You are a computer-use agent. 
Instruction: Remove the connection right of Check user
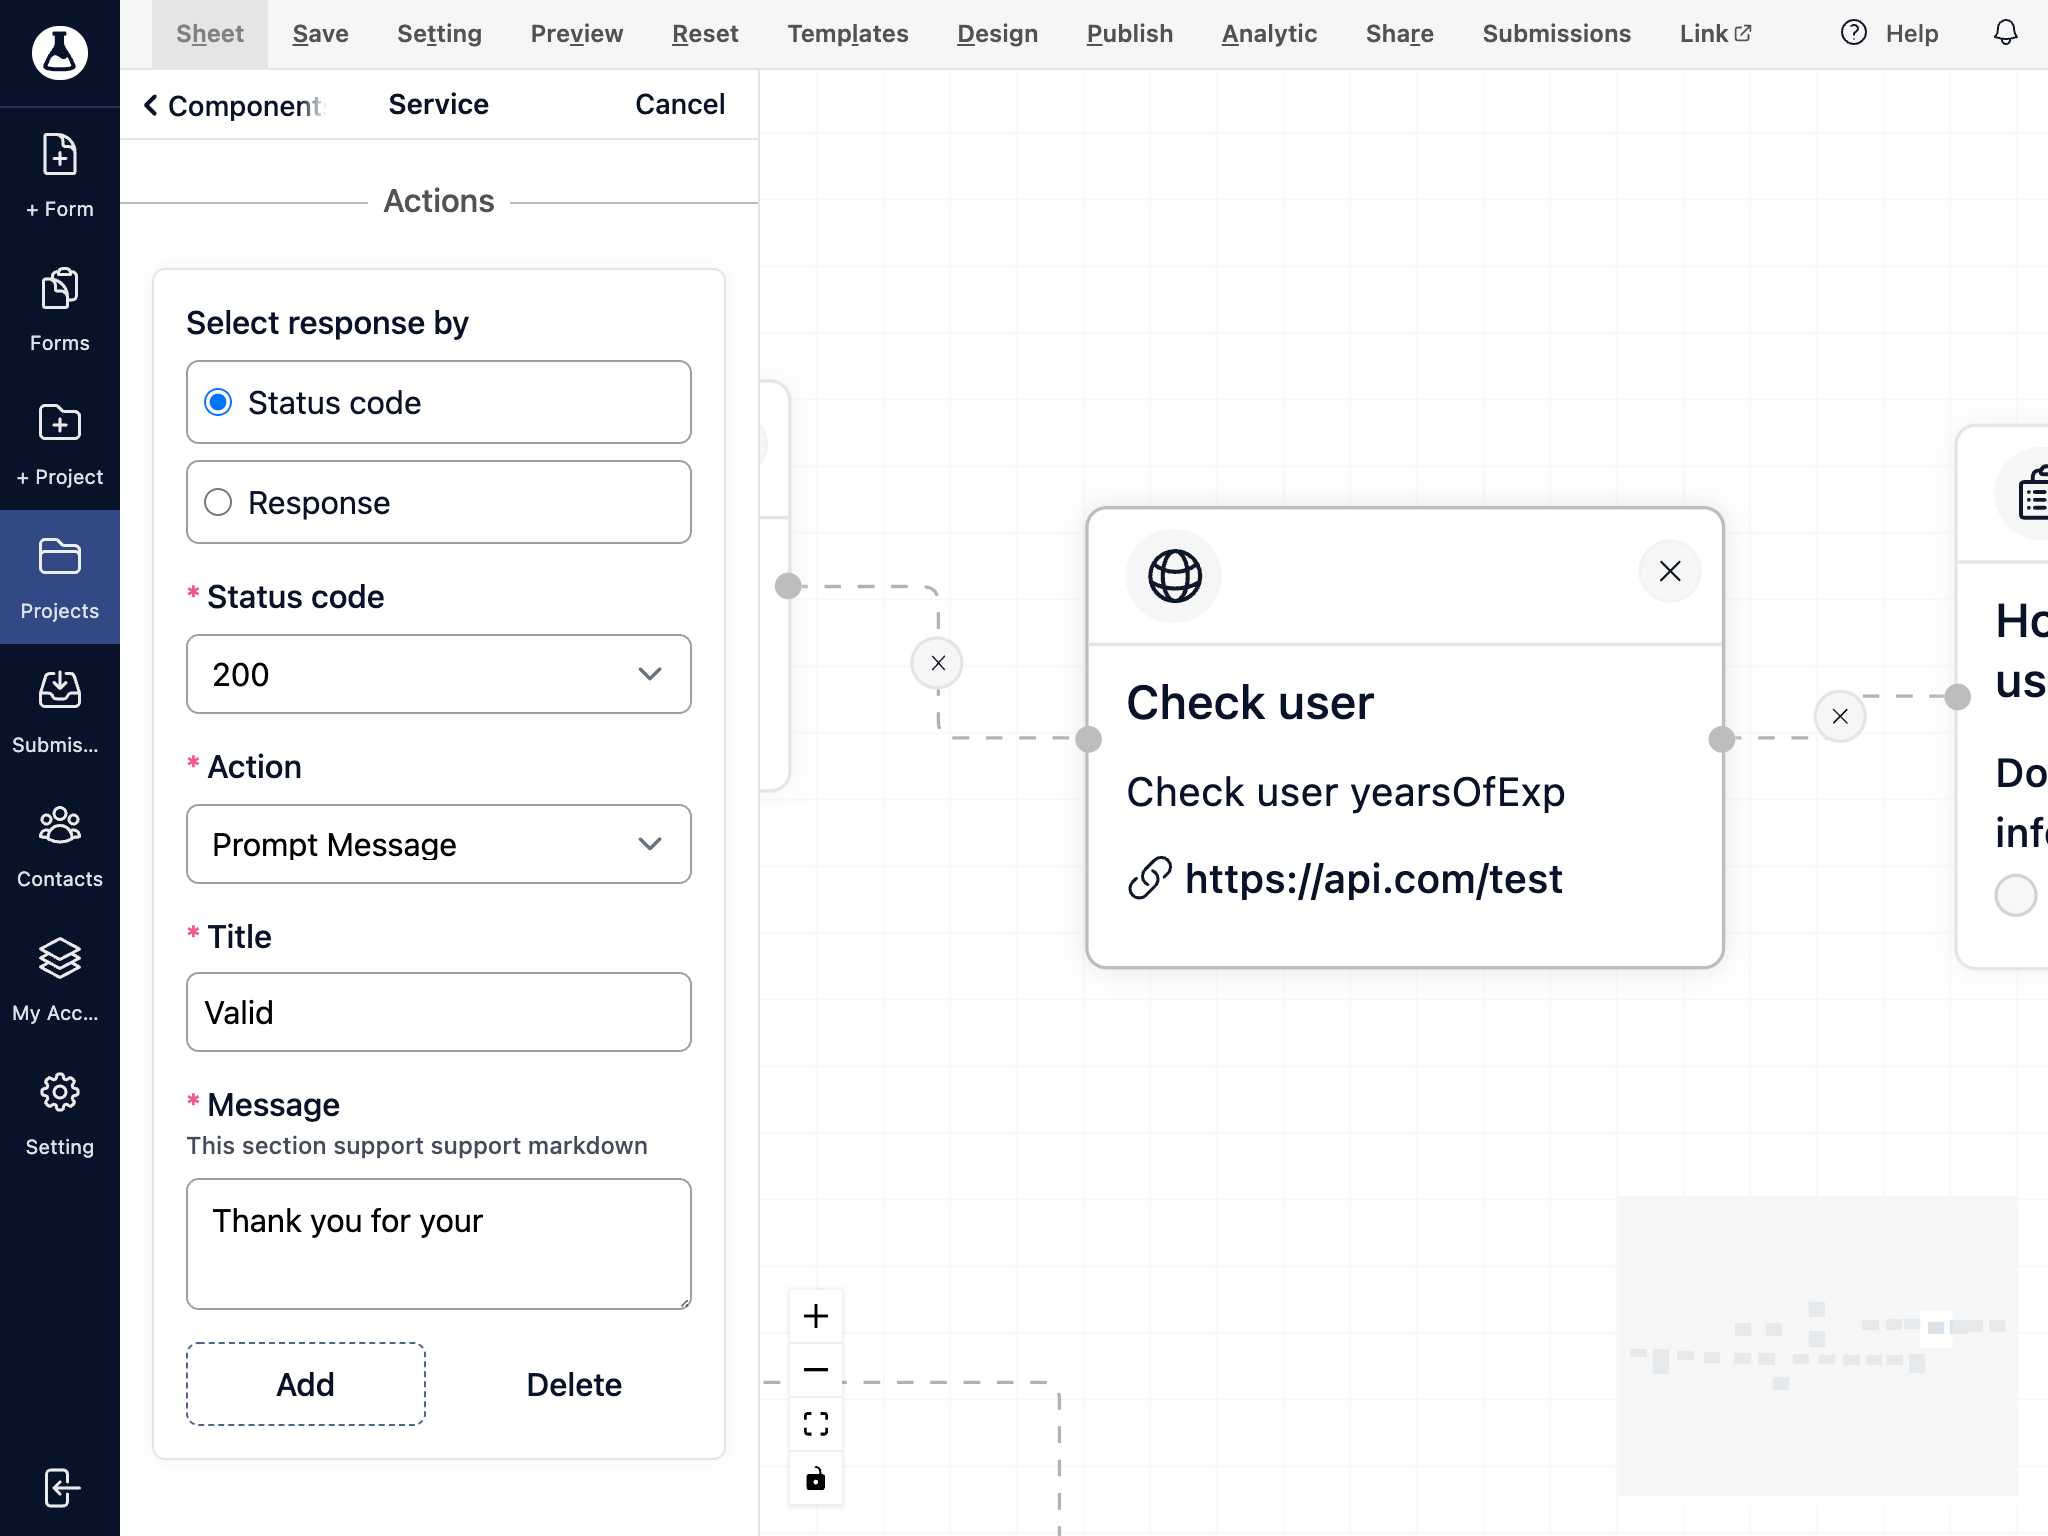click(1840, 716)
